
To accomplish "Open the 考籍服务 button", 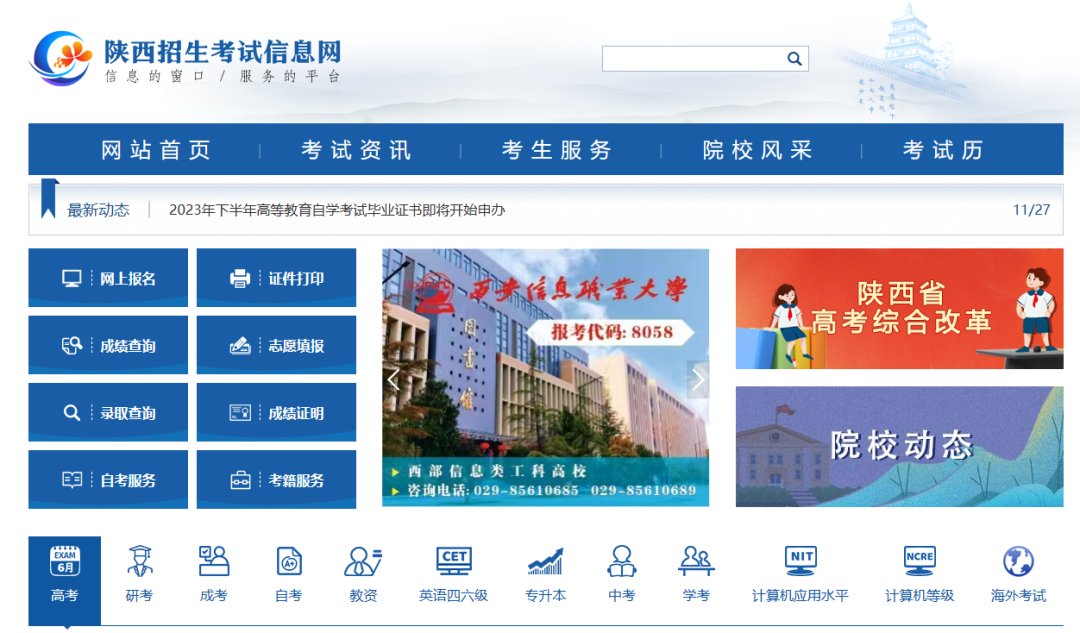I will [276, 479].
